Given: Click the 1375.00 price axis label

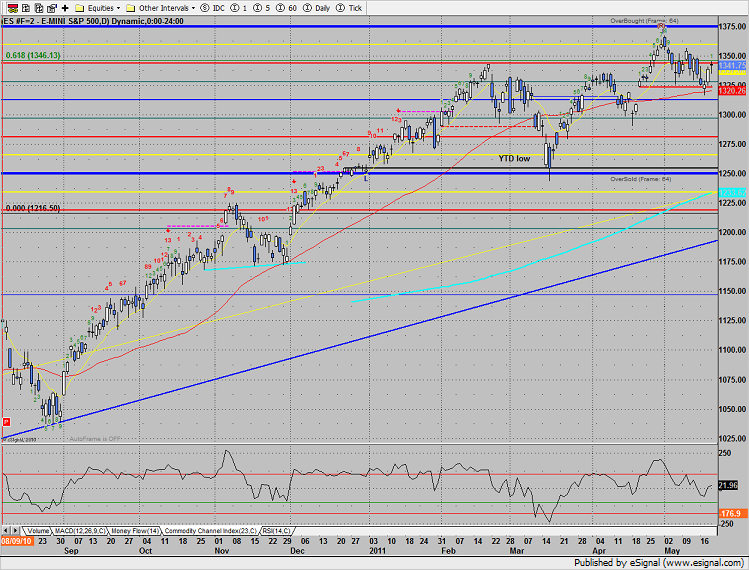Looking at the screenshot, I should pos(733,27).
